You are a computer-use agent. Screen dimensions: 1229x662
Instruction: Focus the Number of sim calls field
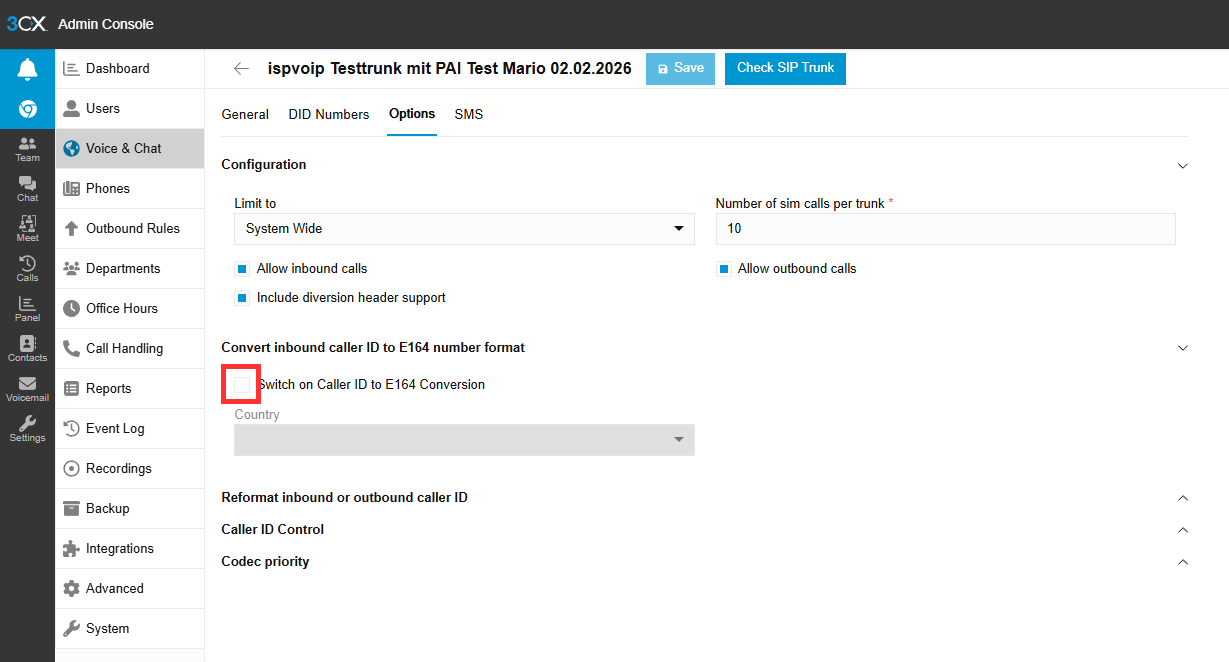945,229
